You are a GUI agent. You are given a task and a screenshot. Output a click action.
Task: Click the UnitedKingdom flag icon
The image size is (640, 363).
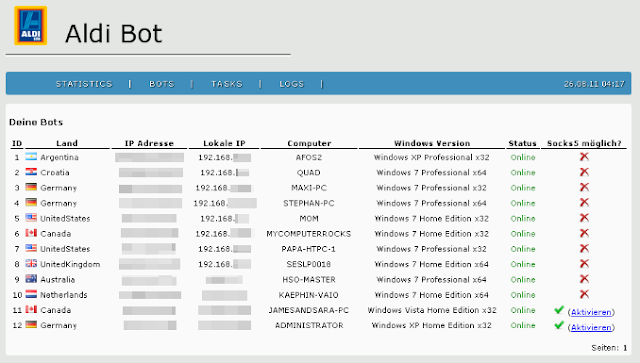coord(31,263)
